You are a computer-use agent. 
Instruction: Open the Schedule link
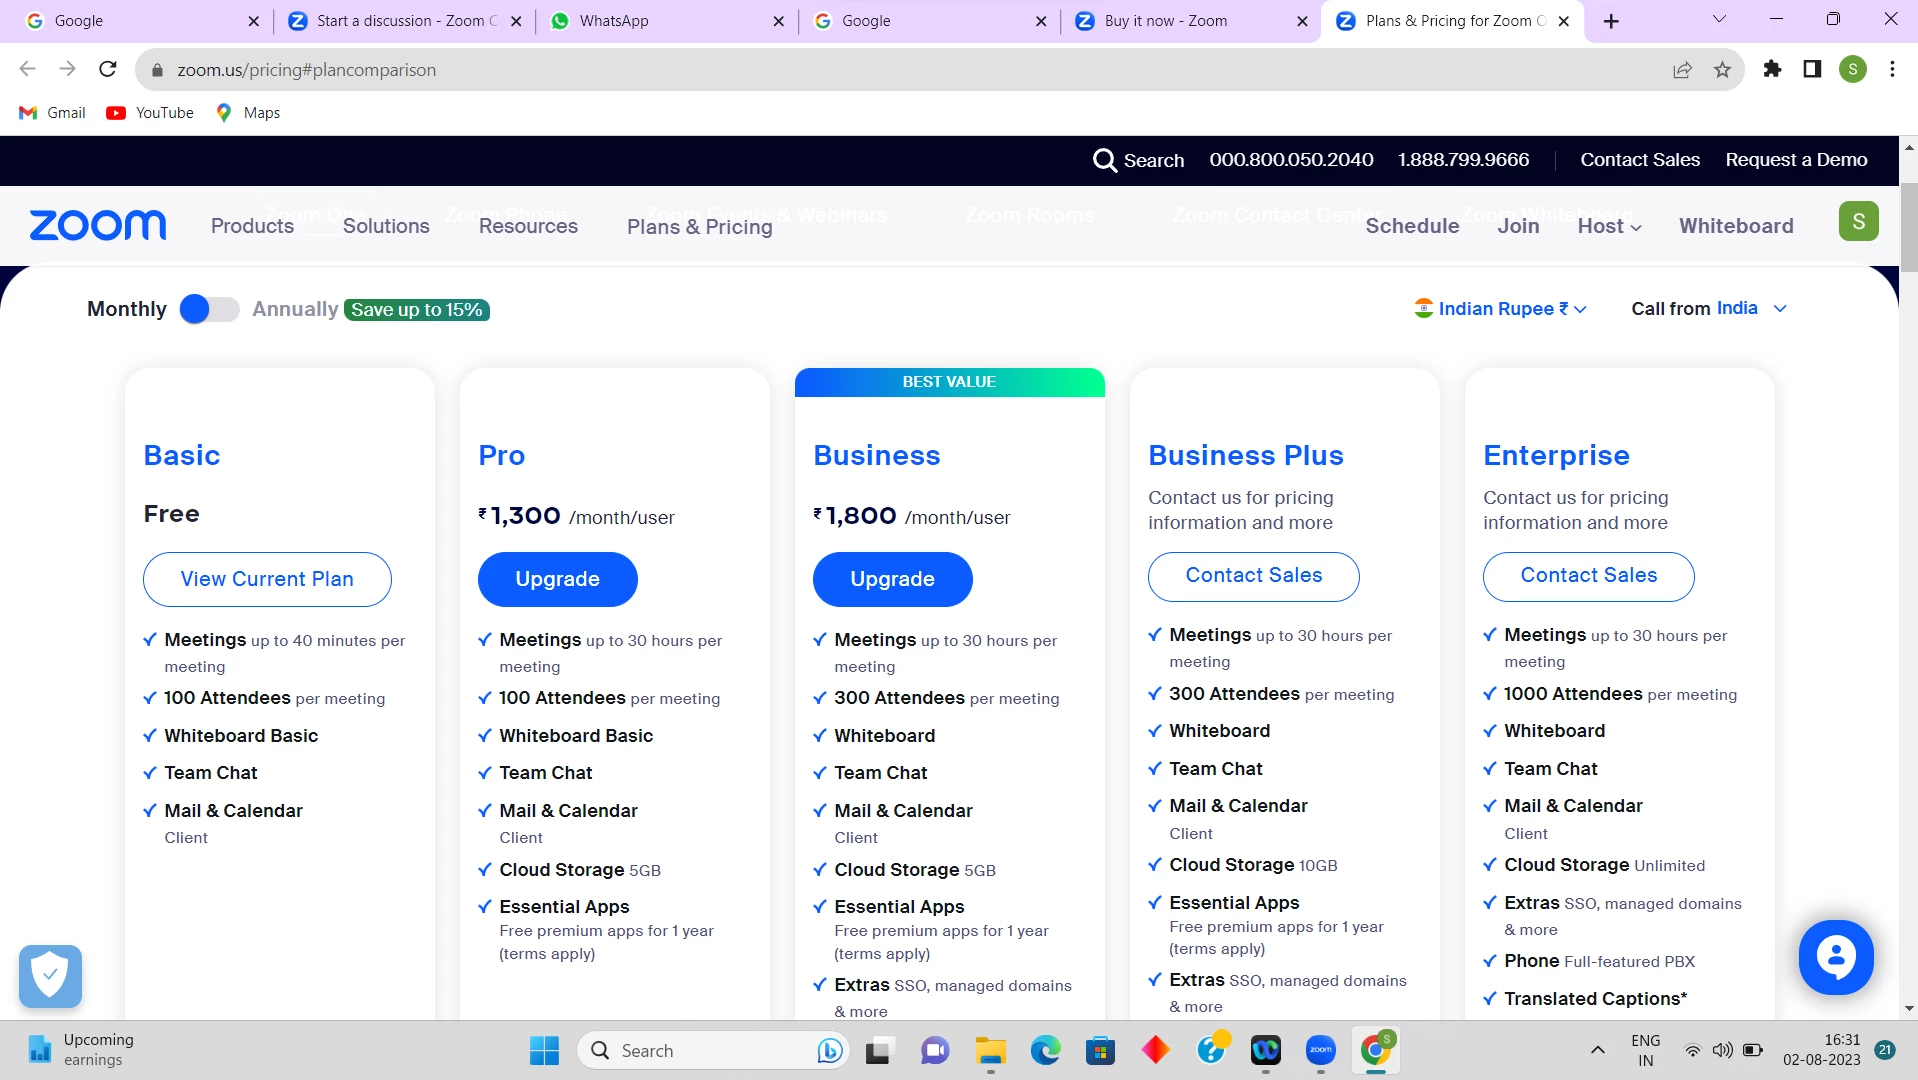pyautogui.click(x=1412, y=226)
